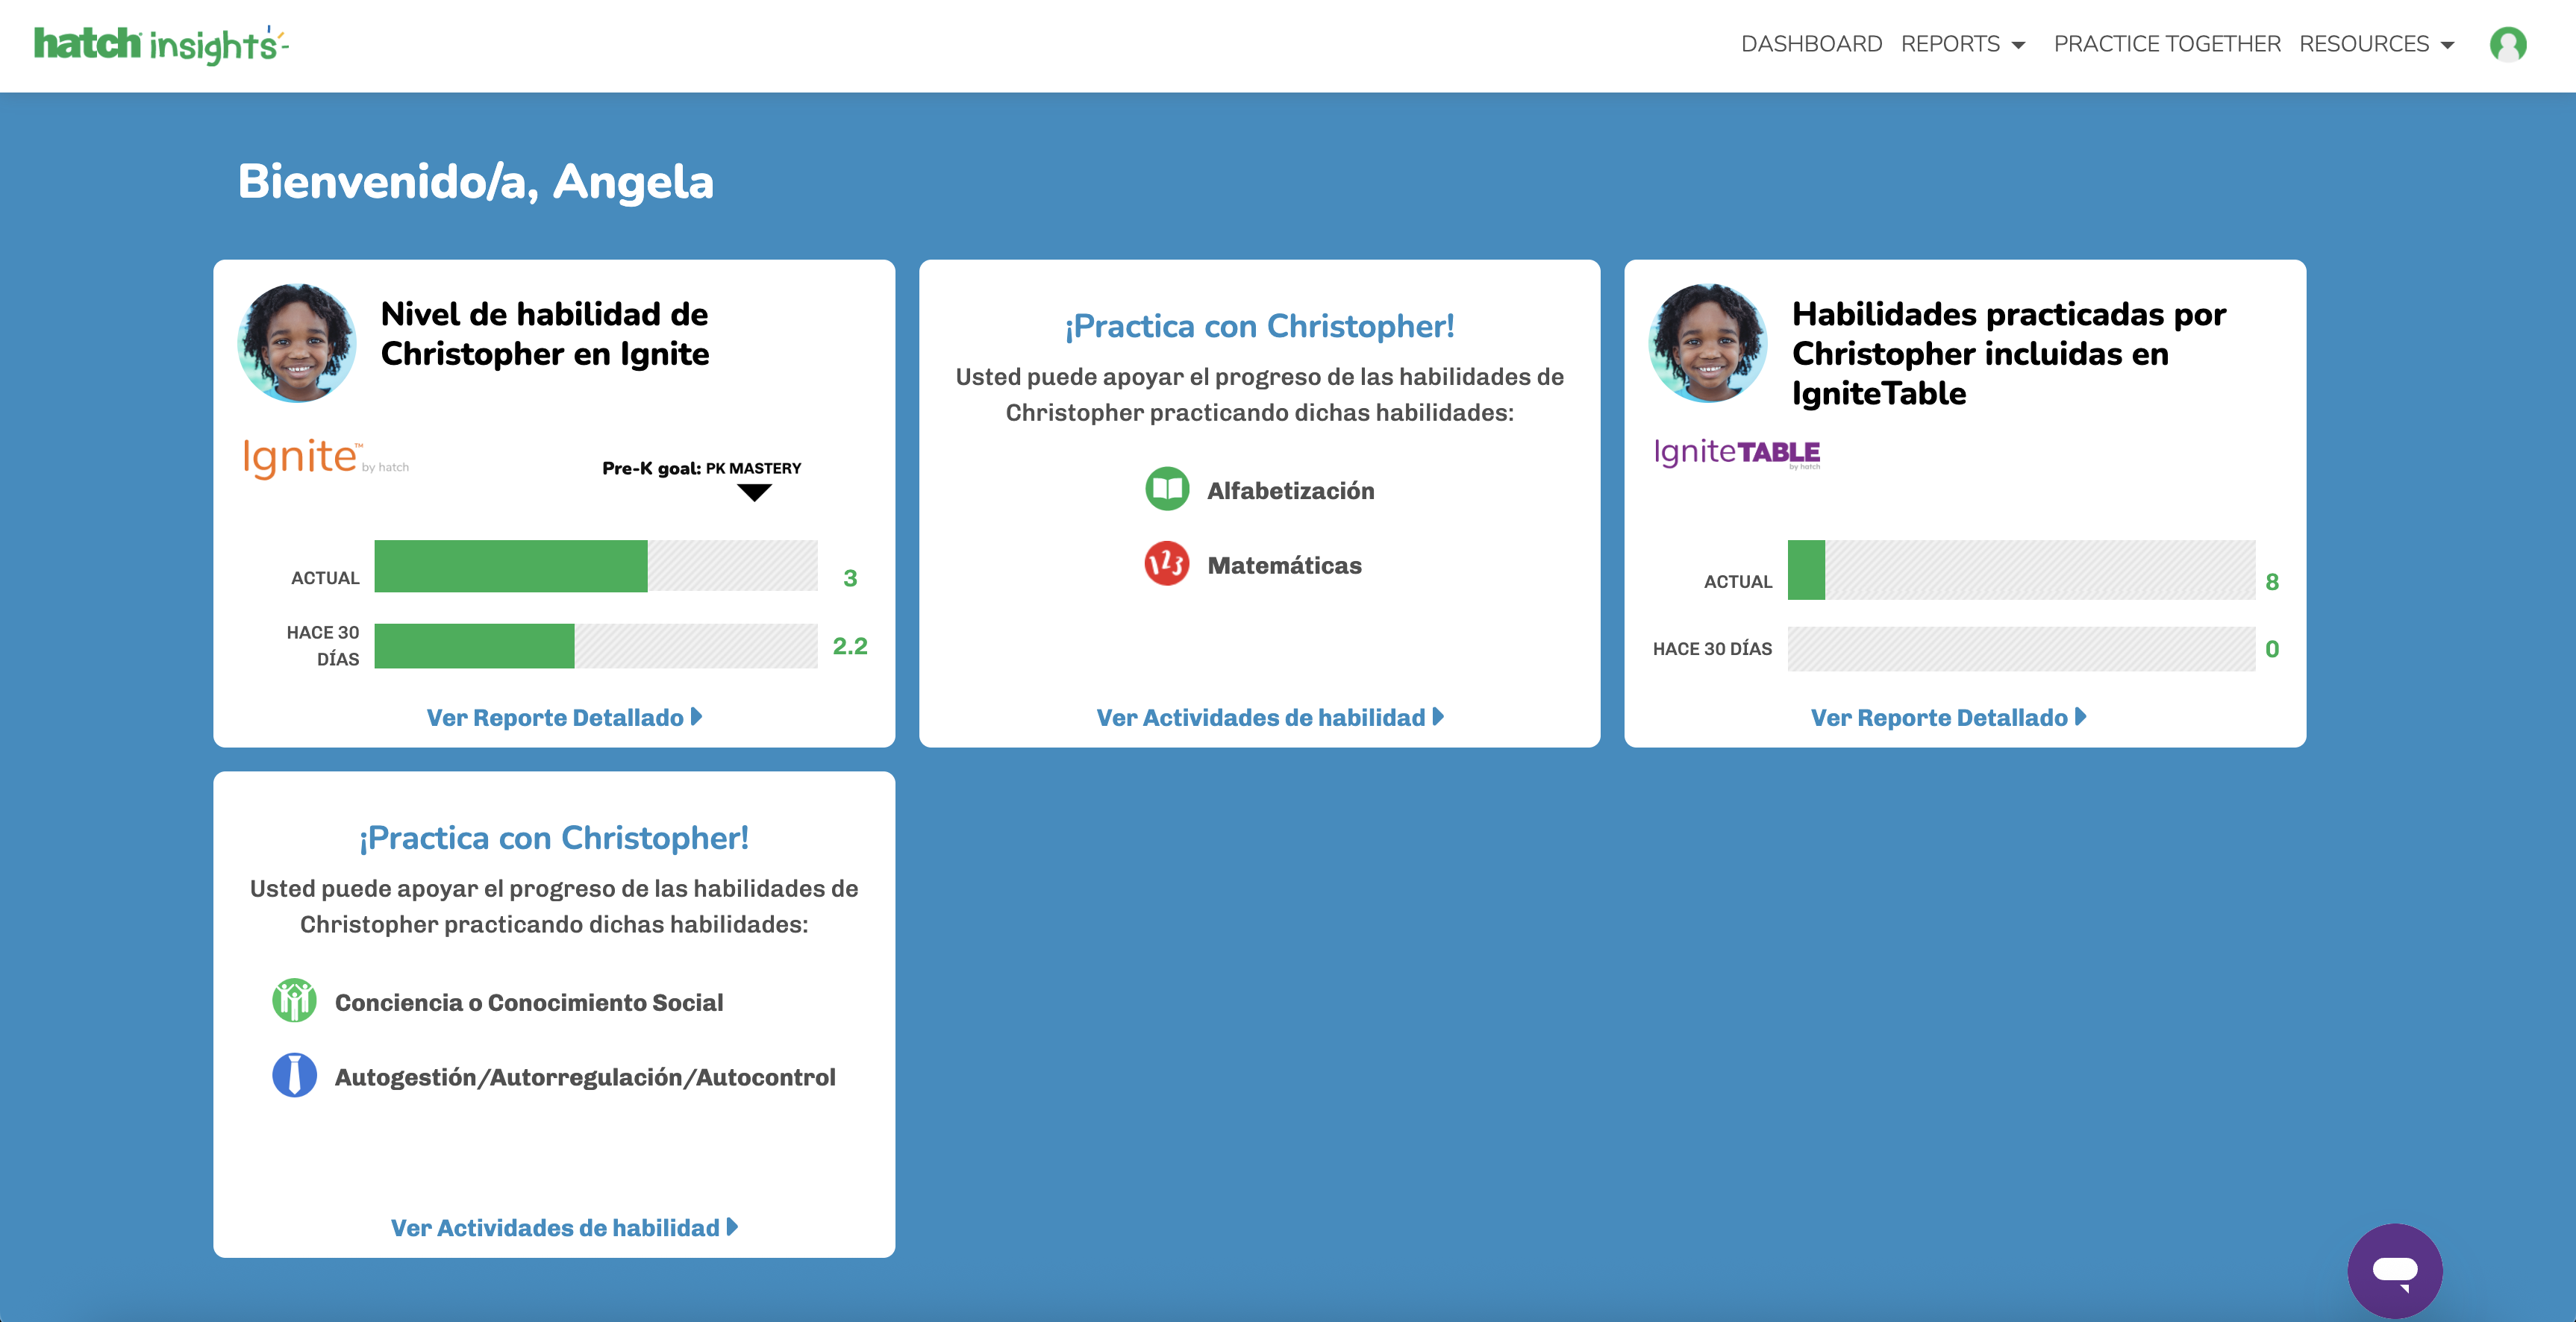Open the purple chat bubble widget
2576x1322 pixels.
[2394, 1270]
